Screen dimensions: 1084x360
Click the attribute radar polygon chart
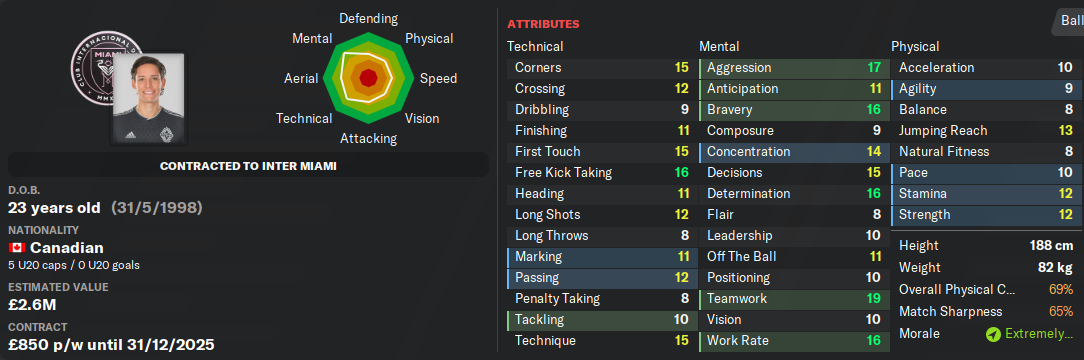[368, 78]
